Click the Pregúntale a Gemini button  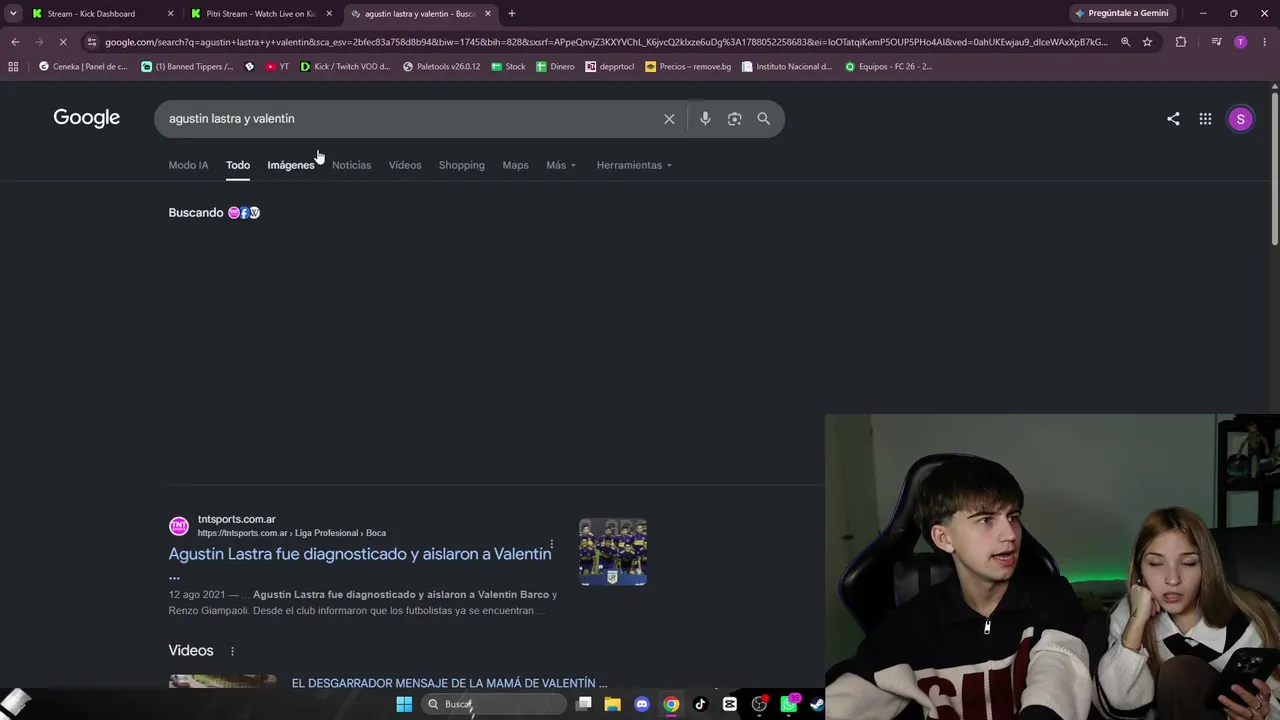1121,14
